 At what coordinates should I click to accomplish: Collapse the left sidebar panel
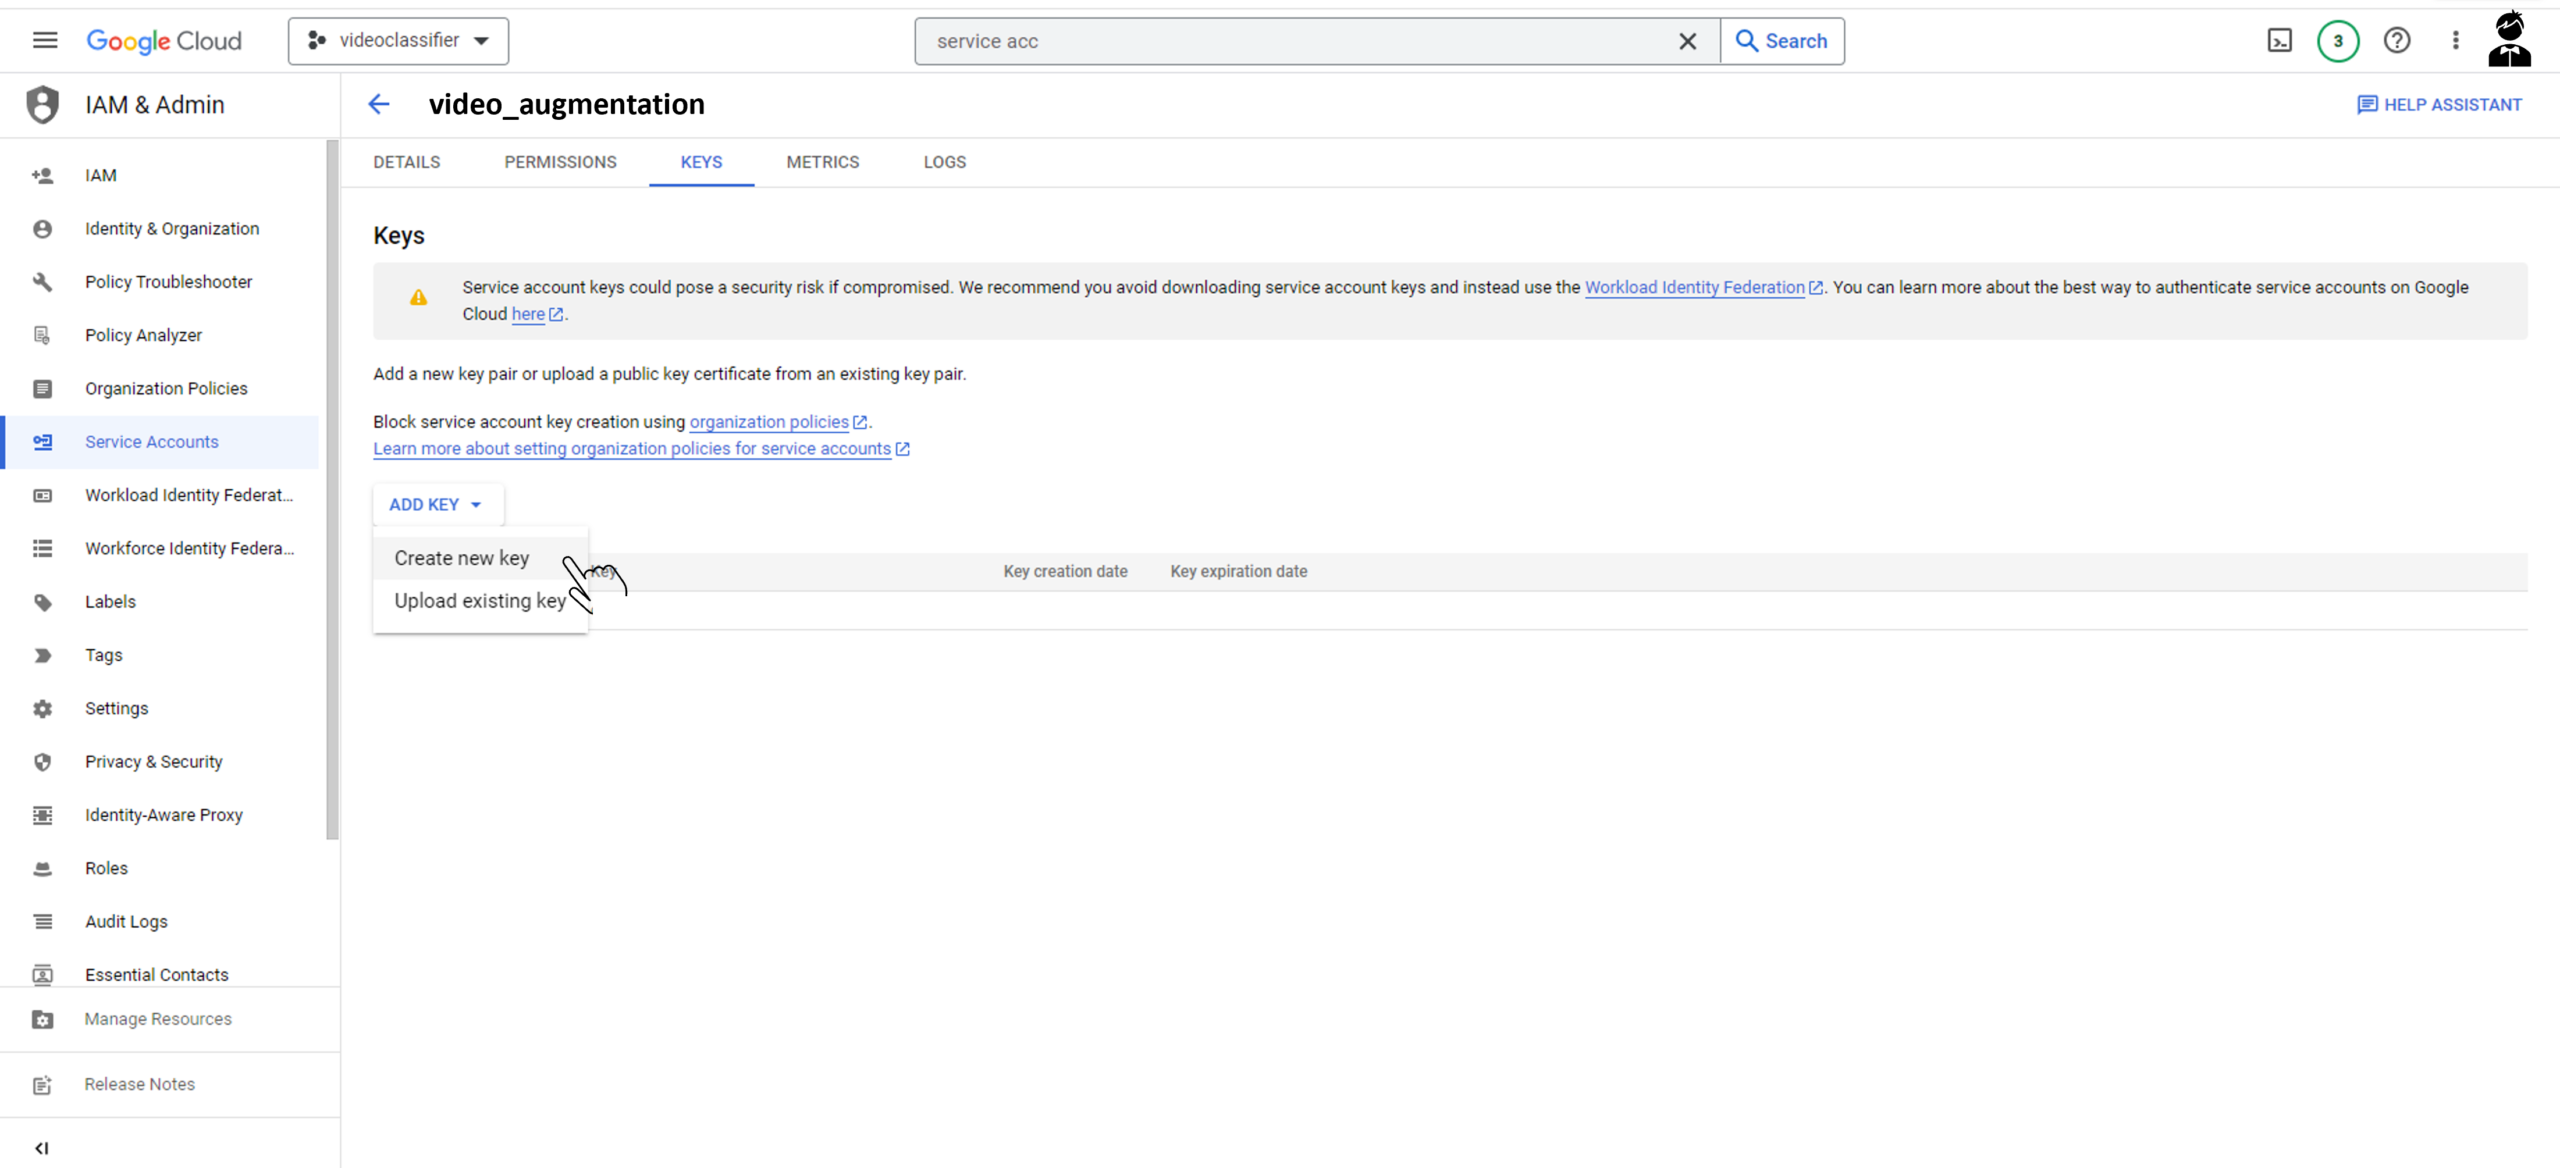(42, 1147)
